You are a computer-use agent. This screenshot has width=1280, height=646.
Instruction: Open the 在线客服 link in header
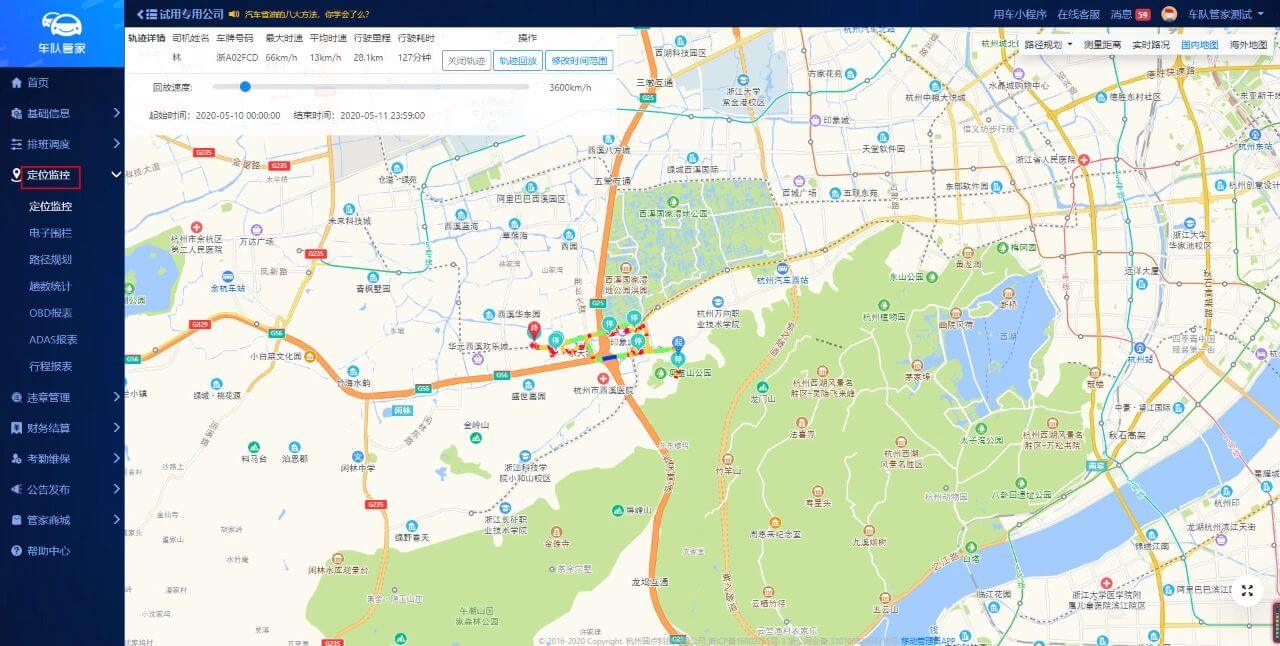pos(1078,14)
